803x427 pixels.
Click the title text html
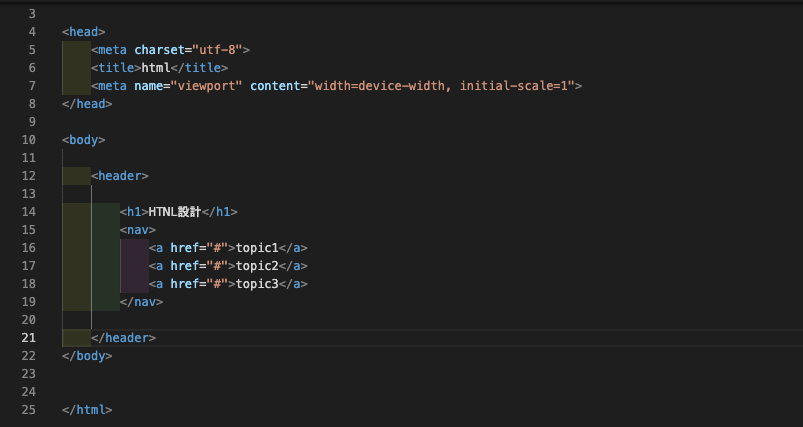156,68
